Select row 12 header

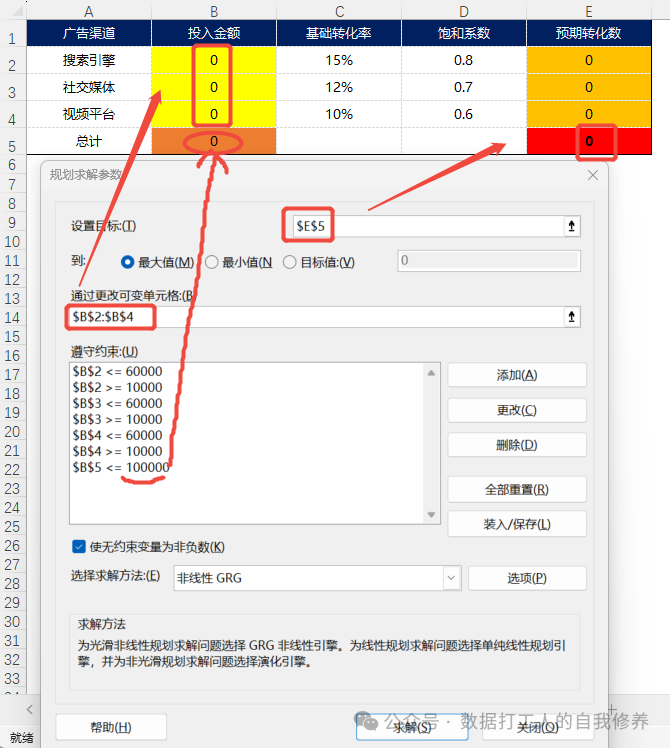tap(12, 280)
